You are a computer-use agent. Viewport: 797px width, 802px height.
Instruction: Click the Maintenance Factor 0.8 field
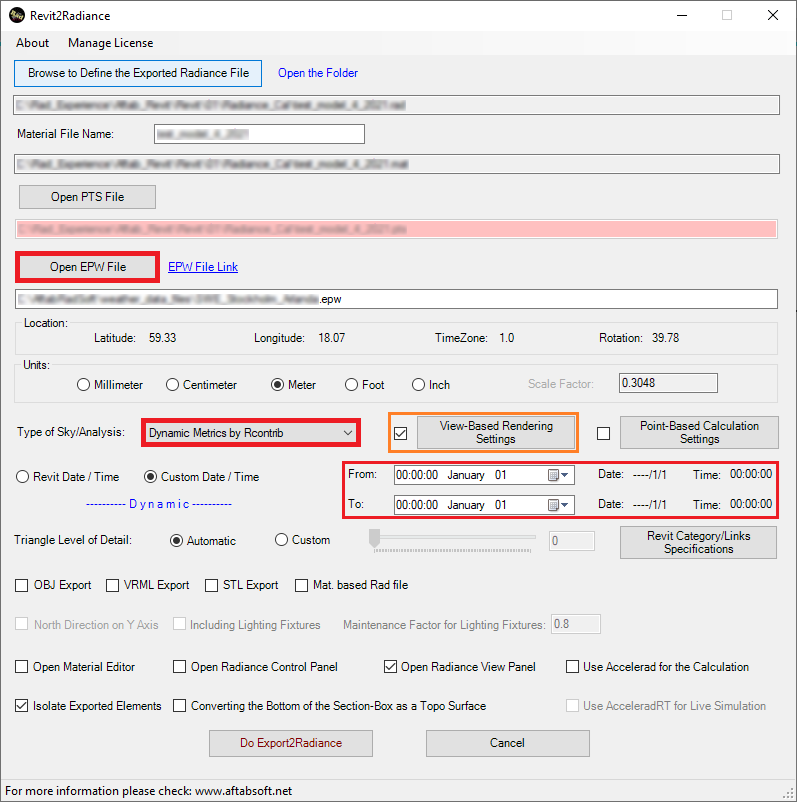click(x=575, y=625)
